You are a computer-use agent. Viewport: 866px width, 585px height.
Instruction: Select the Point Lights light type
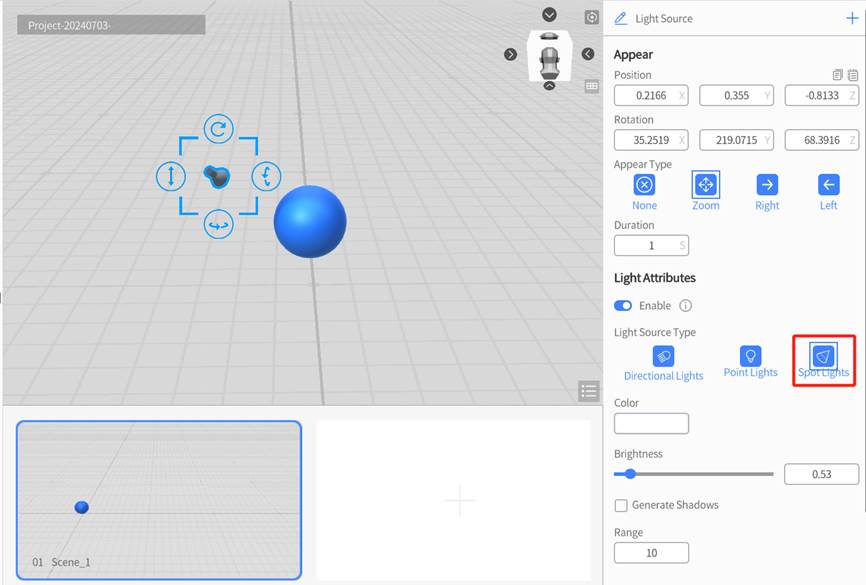coord(750,357)
